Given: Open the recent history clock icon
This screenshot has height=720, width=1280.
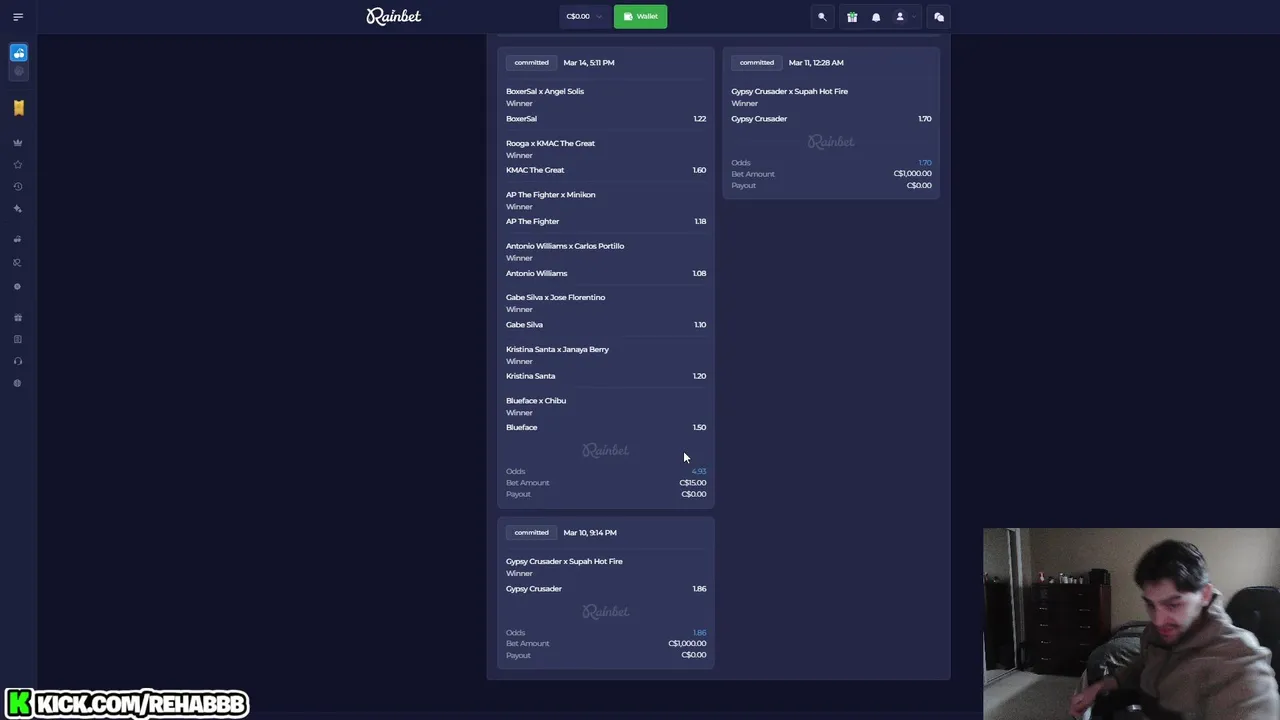Looking at the screenshot, I should tap(17, 187).
